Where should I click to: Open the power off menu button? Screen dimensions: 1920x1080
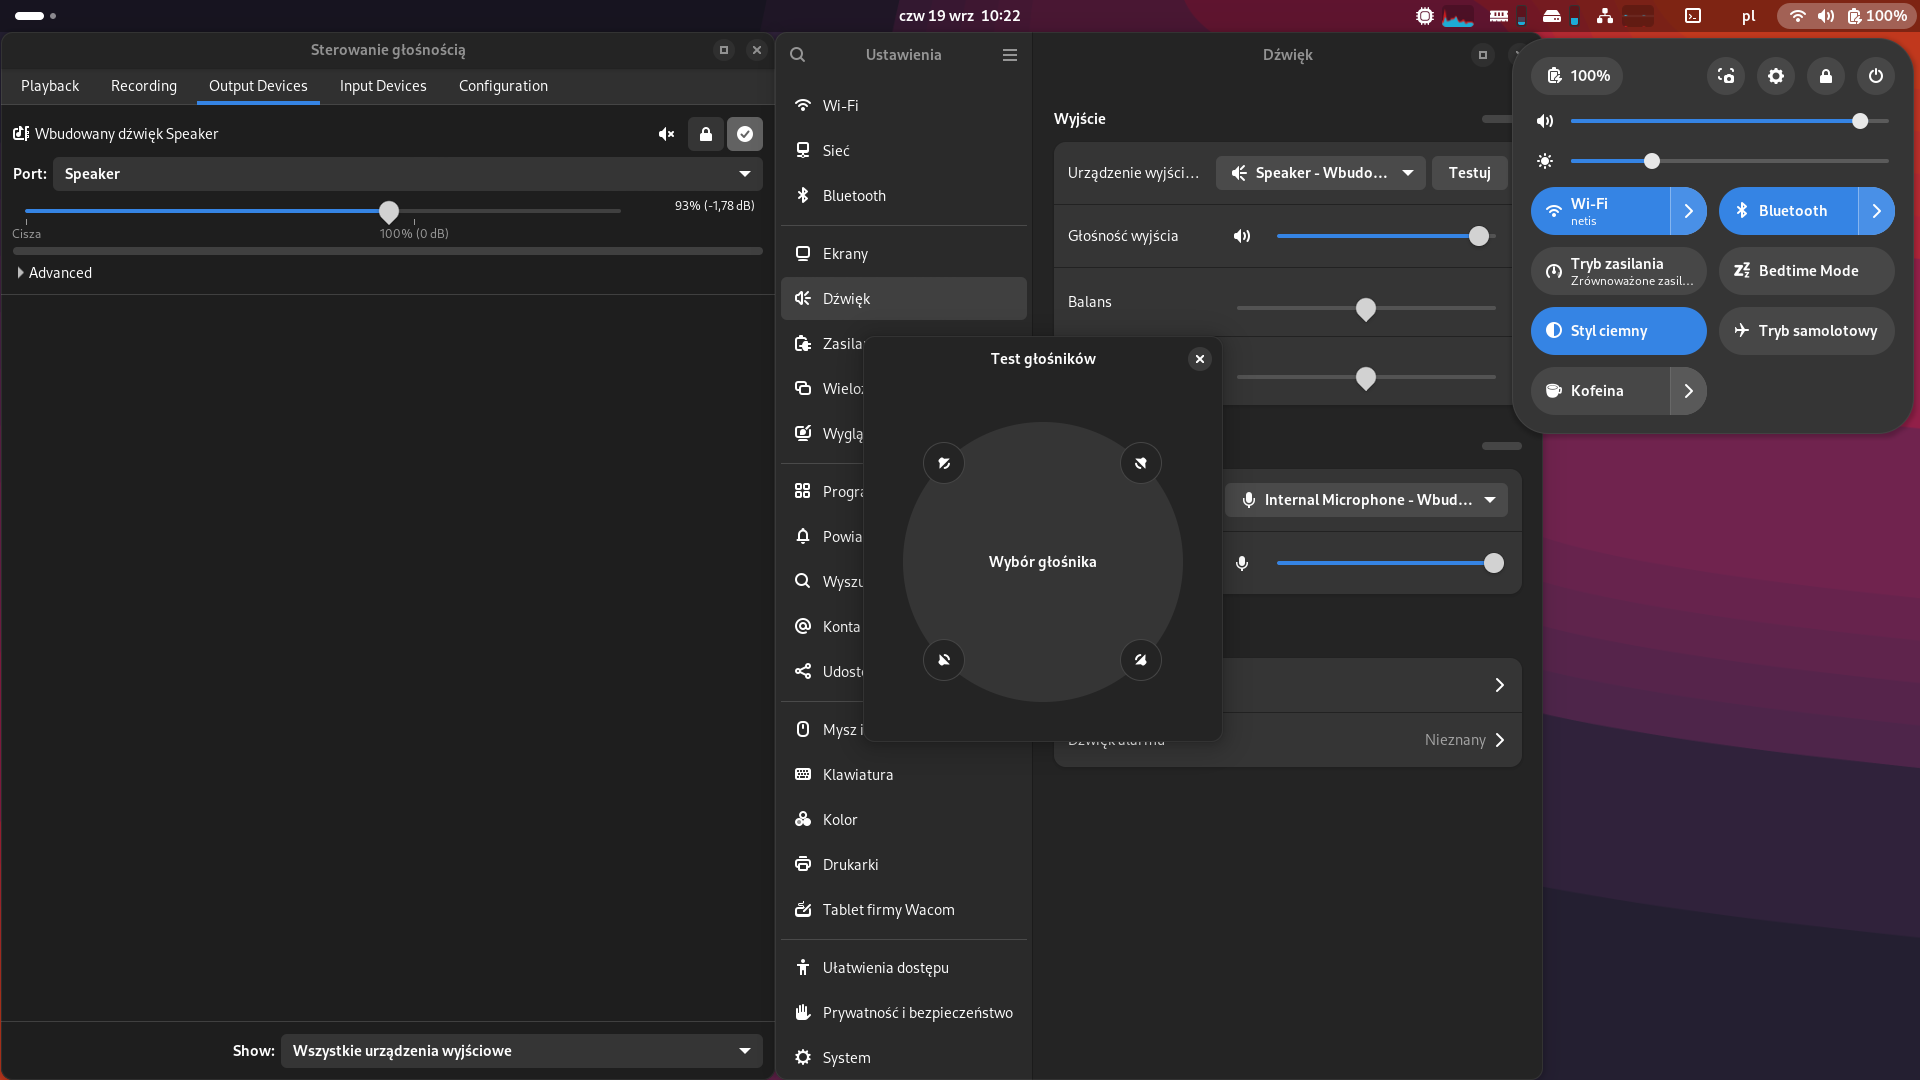click(1876, 76)
